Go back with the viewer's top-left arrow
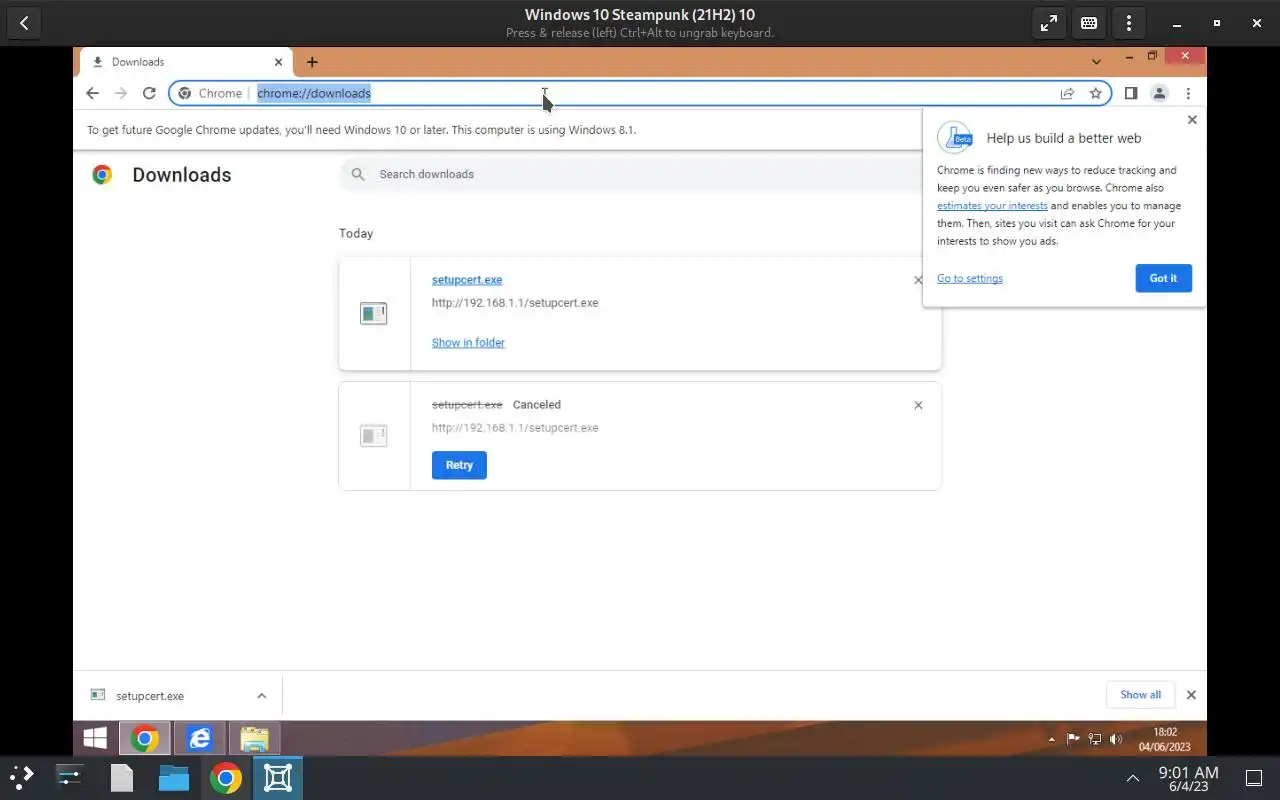The height and width of the screenshot is (800, 1280). coord(24,23)
